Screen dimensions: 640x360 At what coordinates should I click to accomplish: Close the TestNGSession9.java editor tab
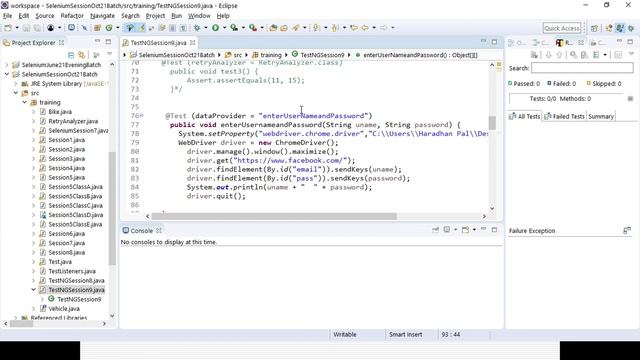click(192, 42)
